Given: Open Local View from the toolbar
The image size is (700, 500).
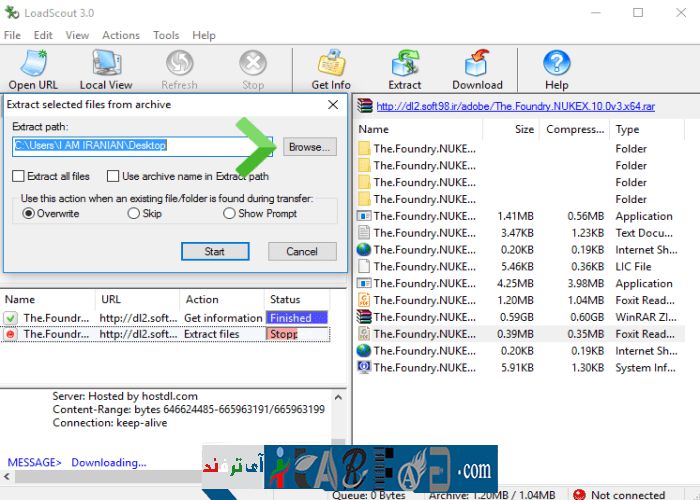Looking at the screenshot, I should tap(106, 65).
